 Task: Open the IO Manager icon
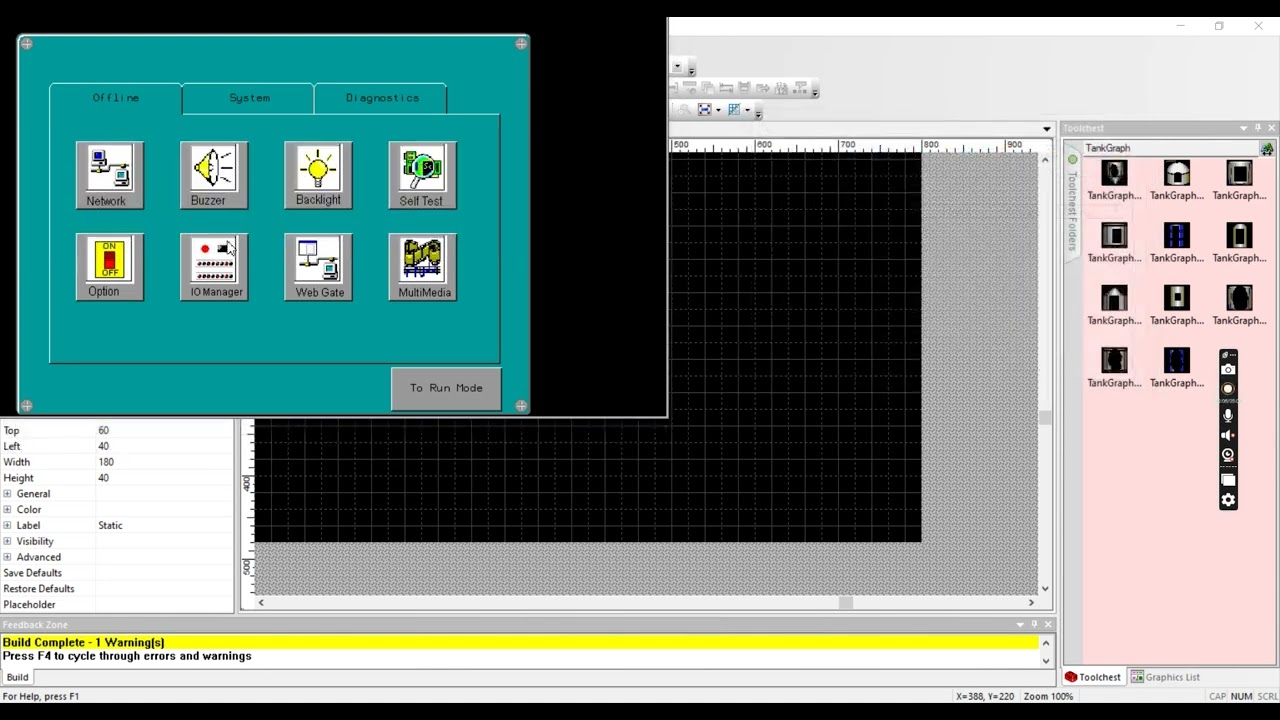tap(213, 267)
